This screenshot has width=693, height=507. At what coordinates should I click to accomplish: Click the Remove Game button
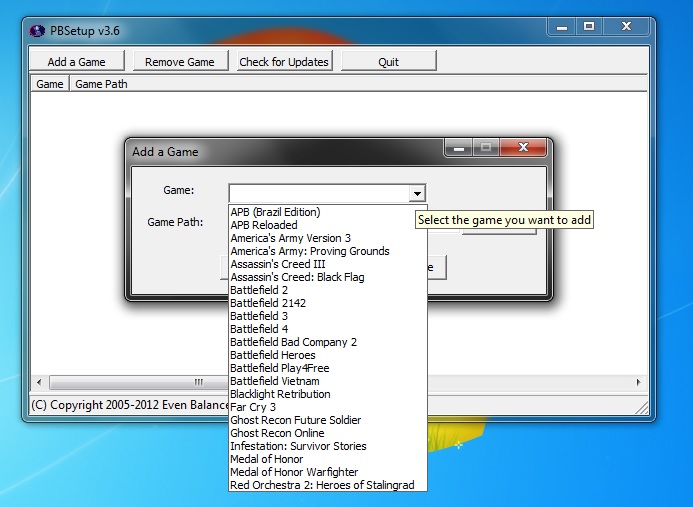pyautogui.click(x=179, y=61)
